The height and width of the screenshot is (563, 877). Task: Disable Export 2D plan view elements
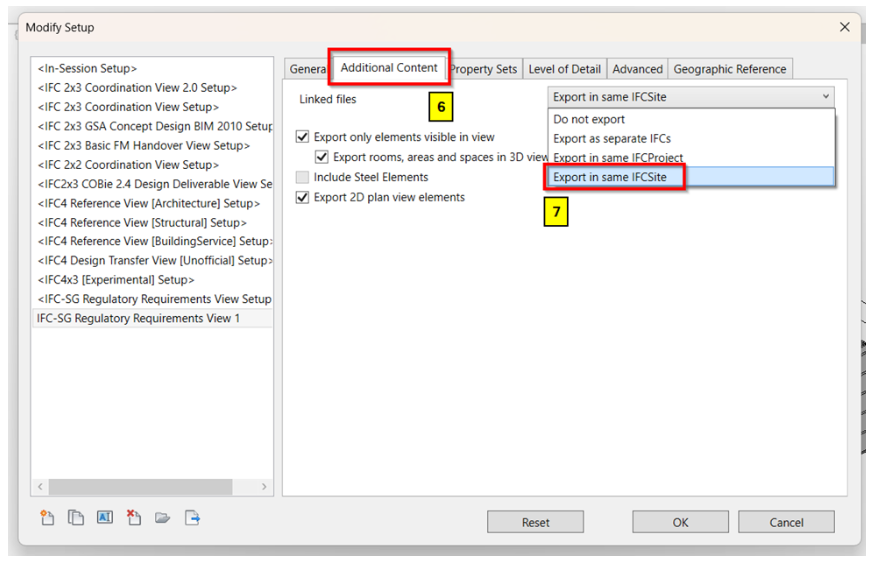(304, 198)
